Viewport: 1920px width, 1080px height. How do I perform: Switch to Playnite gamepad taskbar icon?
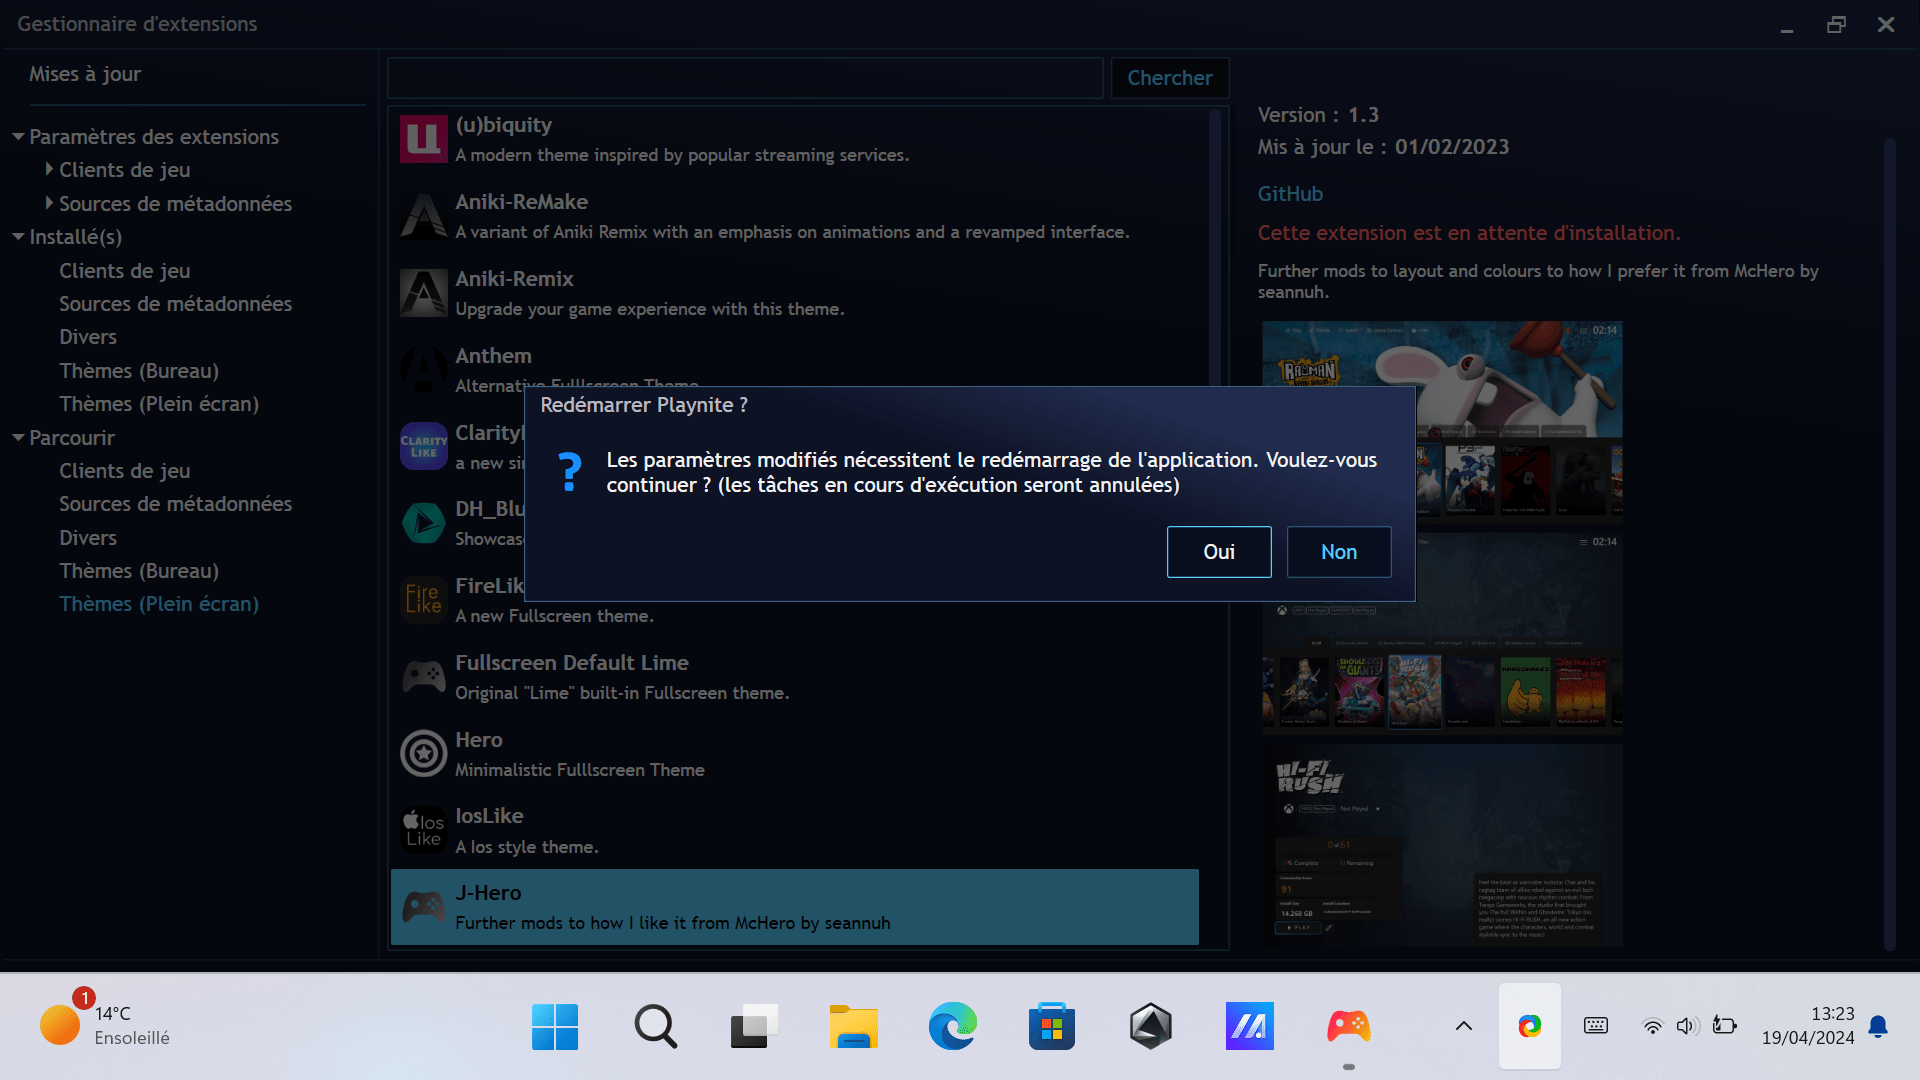[1349, 1027]
